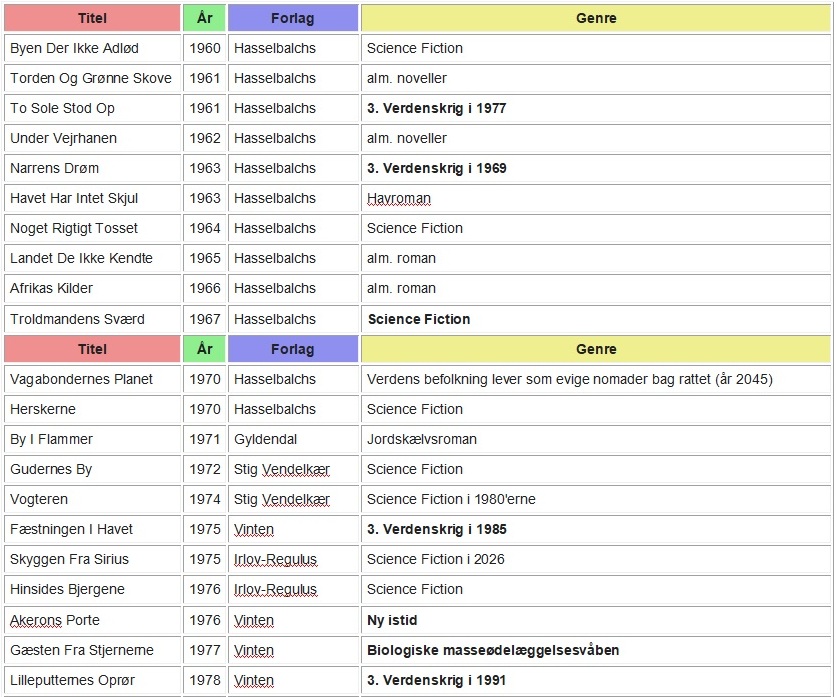837x697 pixels.
Task: Click the blue Forlag header in top table
Action: click(x=292, y=18)
